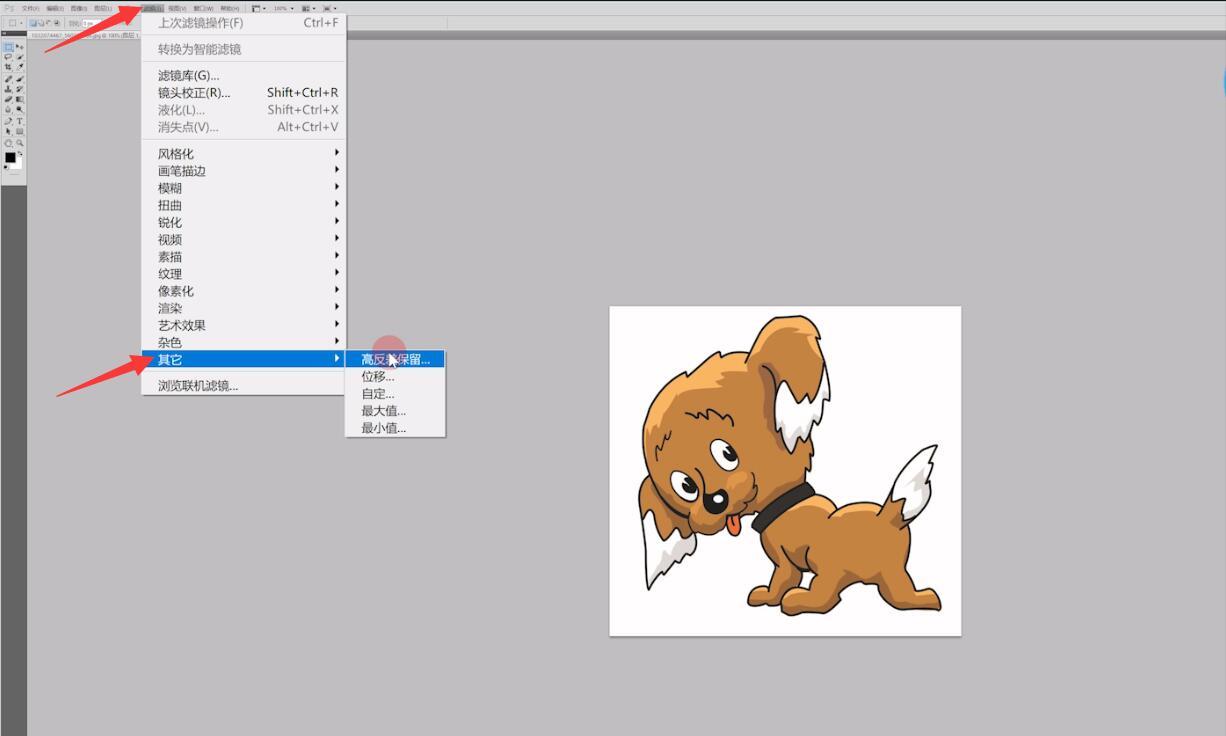Choose 高反差保留 from the submenu

click(x=395, y=360)
